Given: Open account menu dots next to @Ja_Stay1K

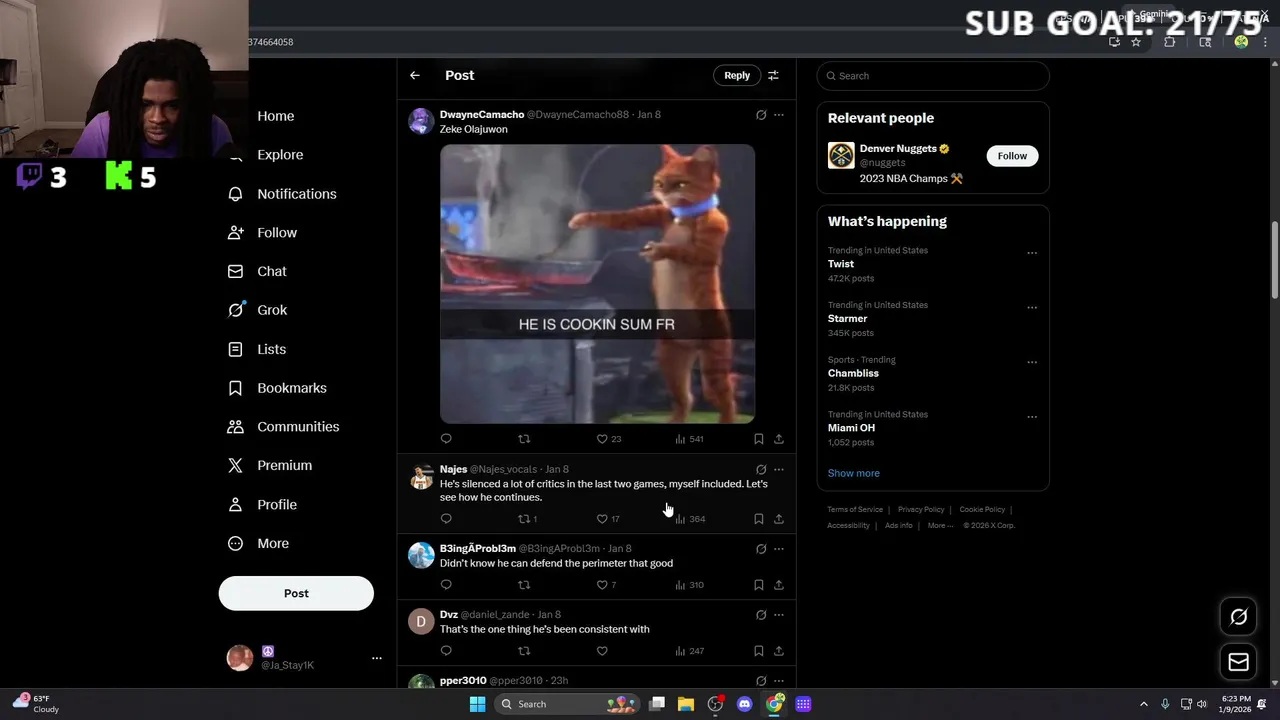Looking at the screenshot, I should (x=377, y=658).
